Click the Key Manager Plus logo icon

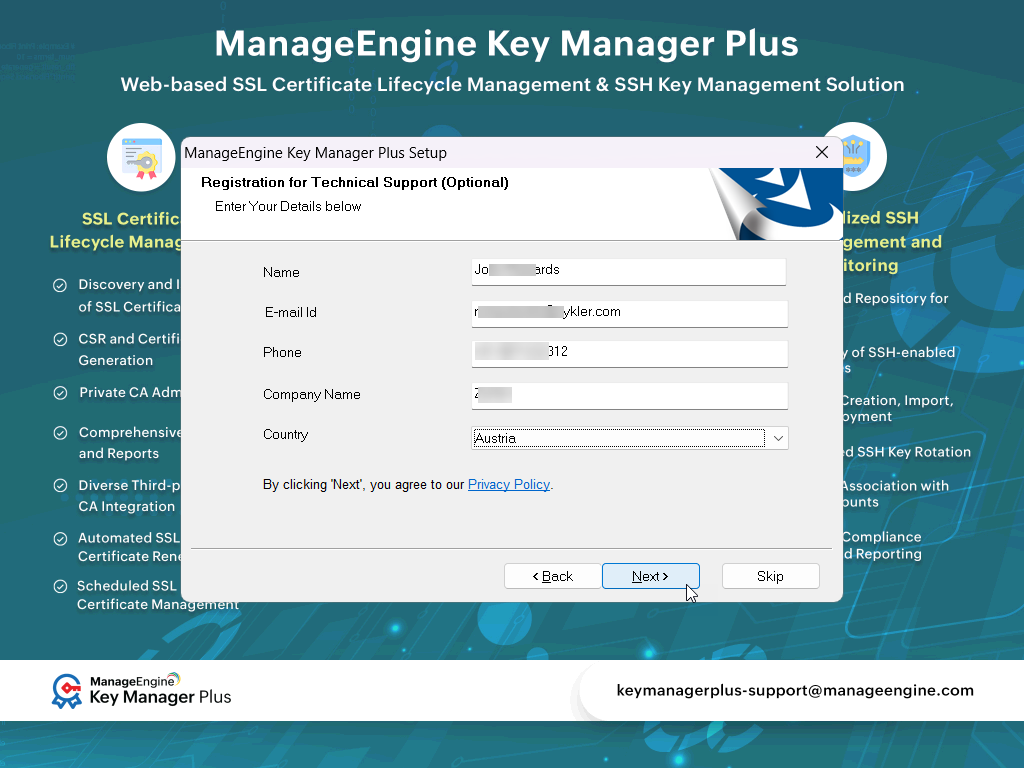pos(67,692)
